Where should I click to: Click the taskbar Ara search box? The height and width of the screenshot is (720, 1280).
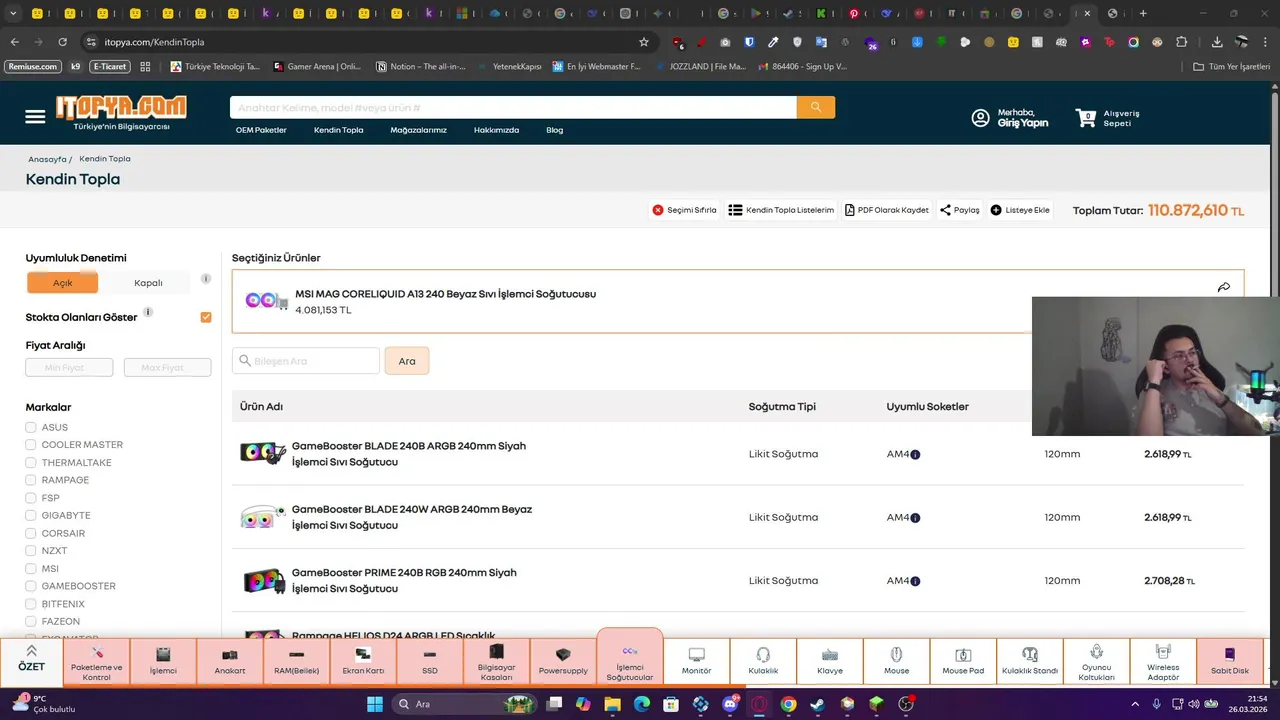point(462,704)
